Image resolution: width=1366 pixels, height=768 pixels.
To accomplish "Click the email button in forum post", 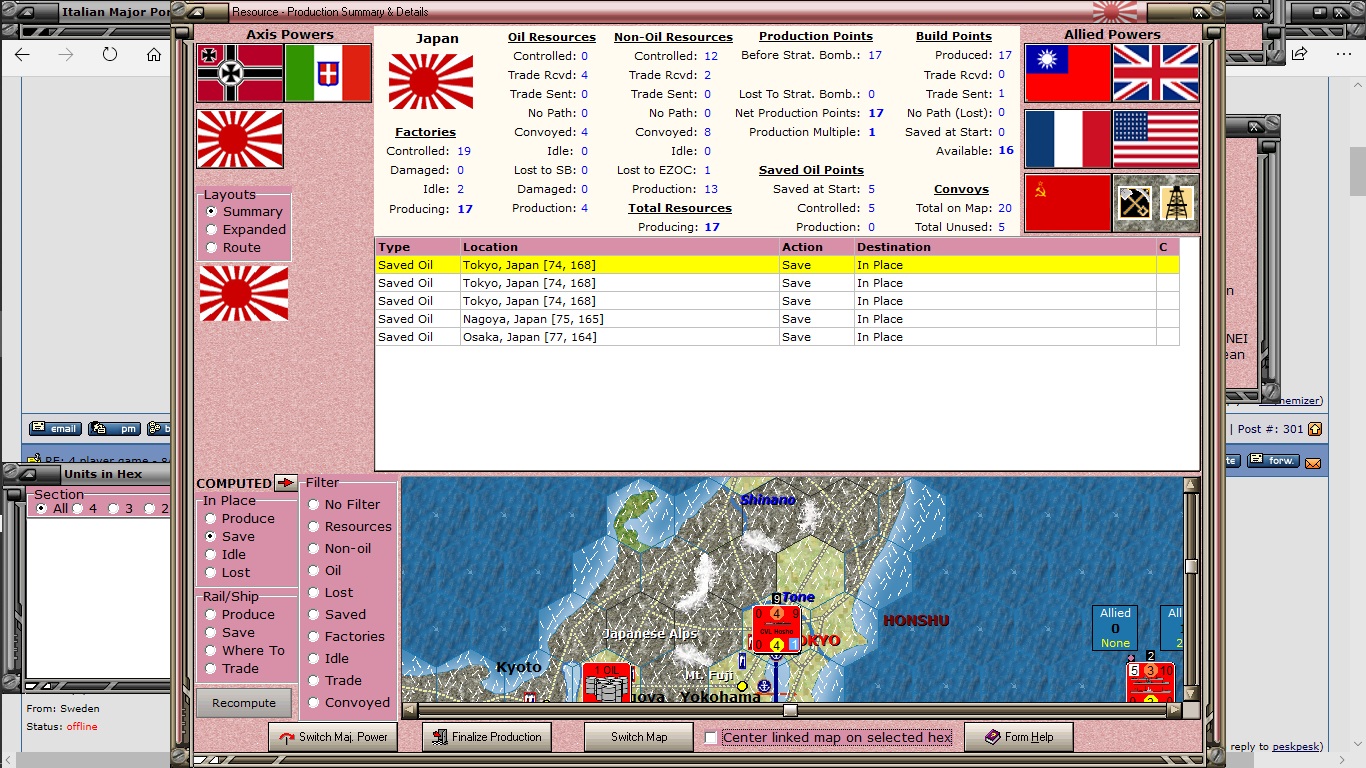I will click(x=55, y=428).
